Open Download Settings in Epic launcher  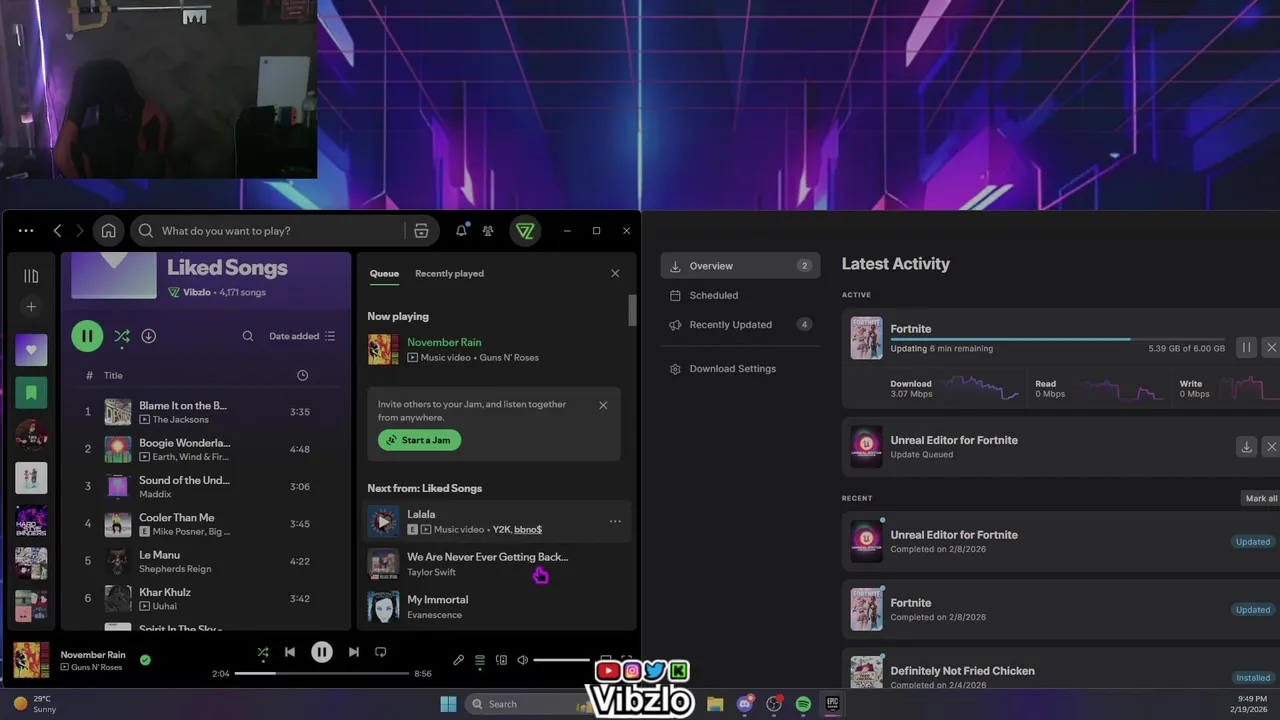coord(740,369)
